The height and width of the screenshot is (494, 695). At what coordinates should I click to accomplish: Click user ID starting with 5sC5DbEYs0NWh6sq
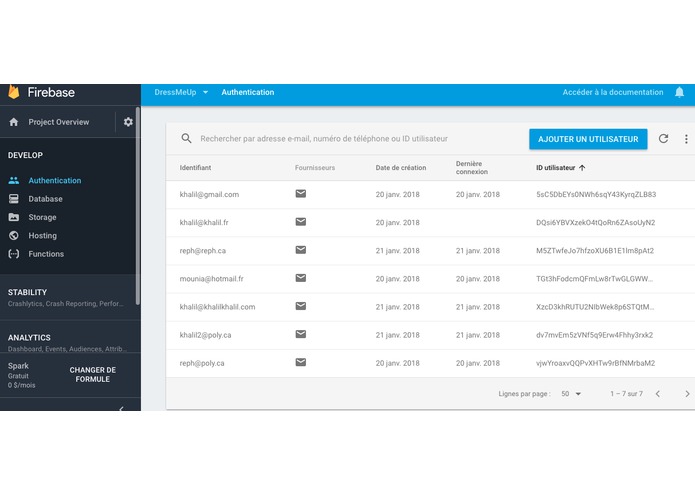(x=596, y=194)
